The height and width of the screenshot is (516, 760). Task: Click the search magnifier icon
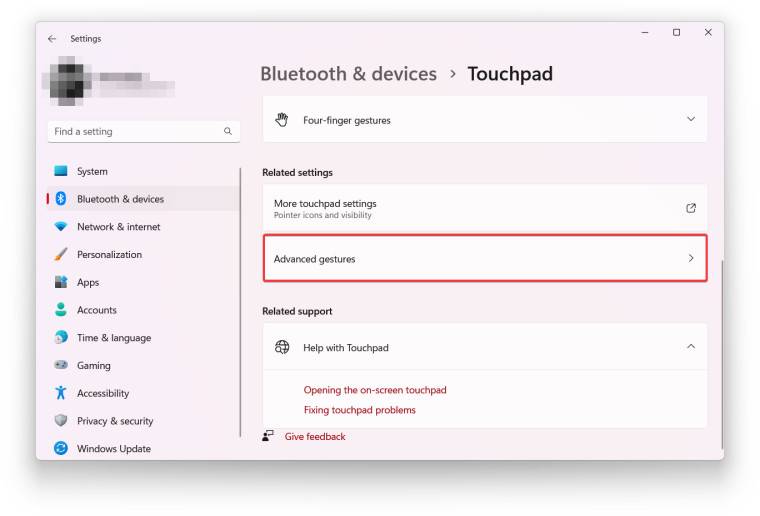(228, 131)
